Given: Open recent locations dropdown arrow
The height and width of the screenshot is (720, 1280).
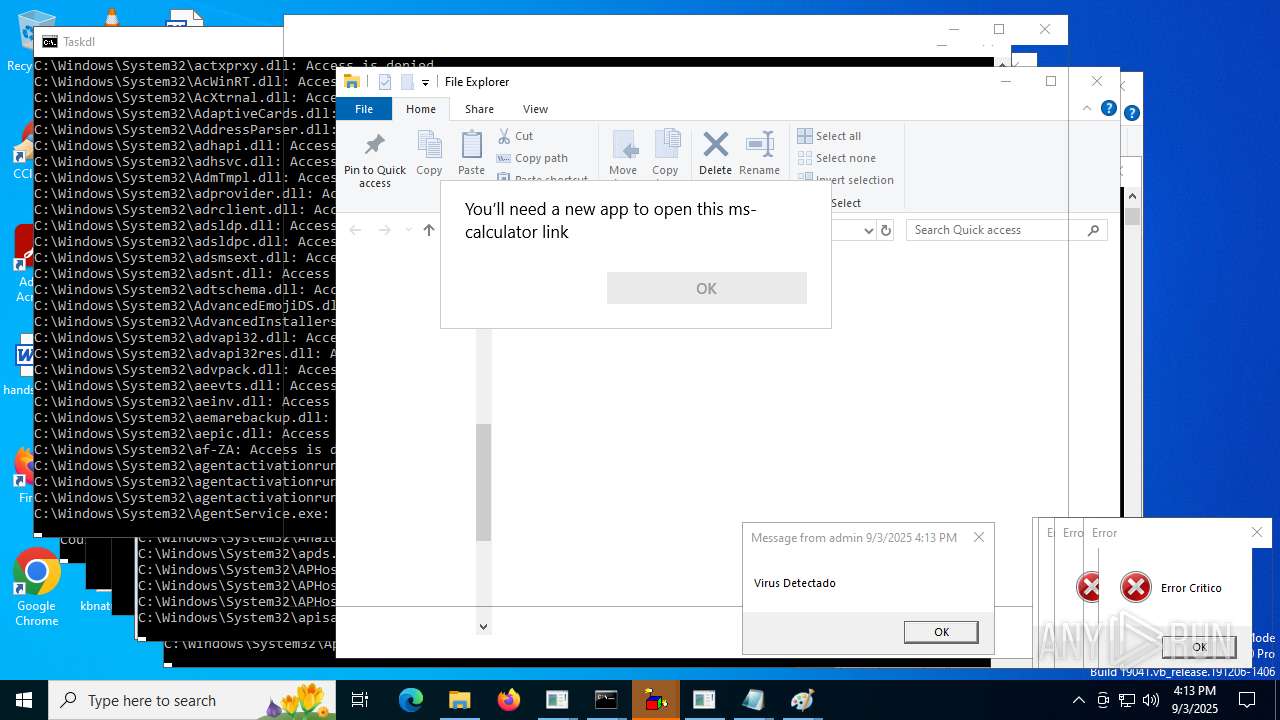Looking at the screenshot, I should pyautogui.click(x=408, y=230).
